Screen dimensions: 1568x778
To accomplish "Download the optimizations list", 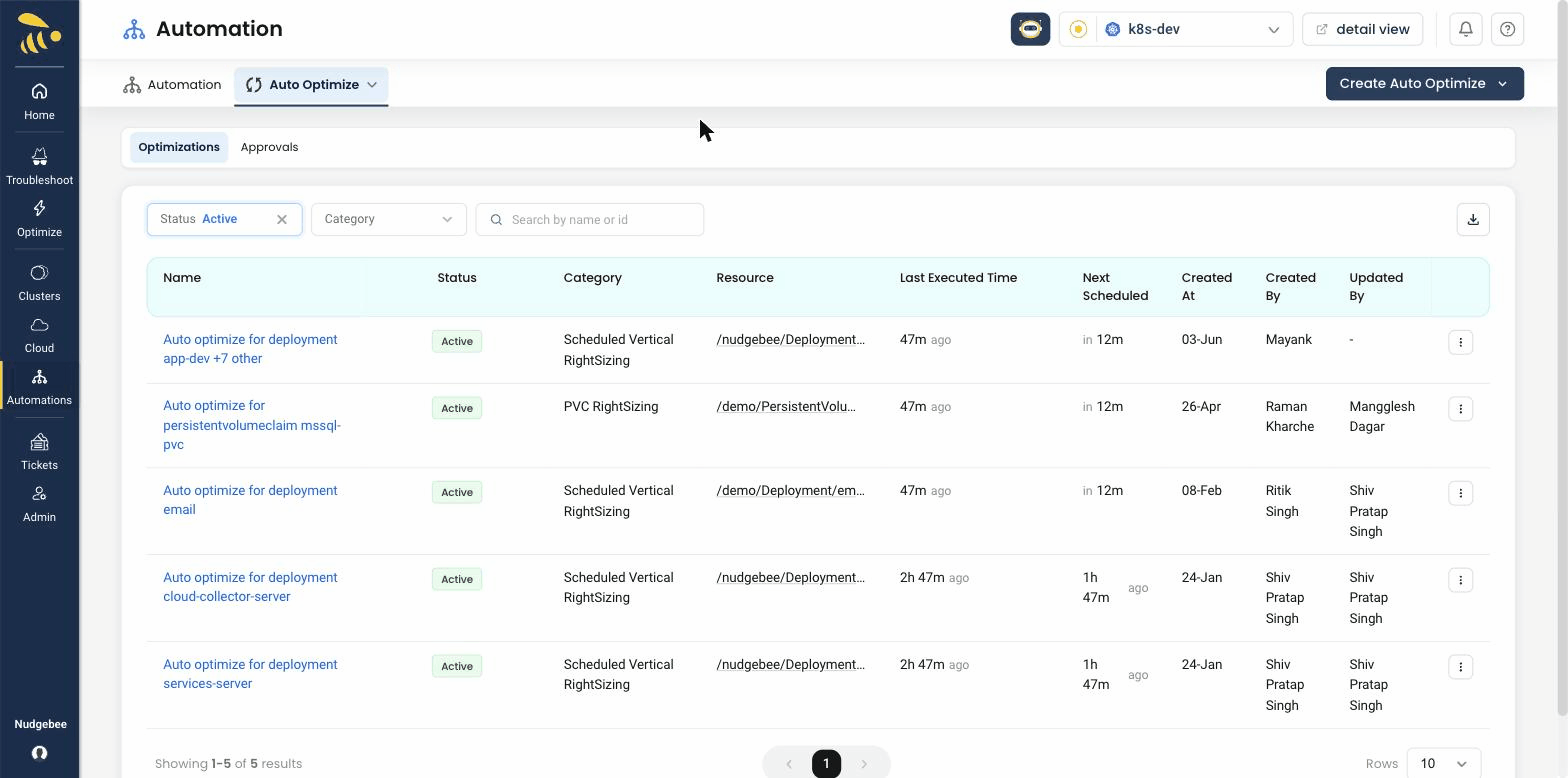I will pyautogui.click(x=1473, y=219).
